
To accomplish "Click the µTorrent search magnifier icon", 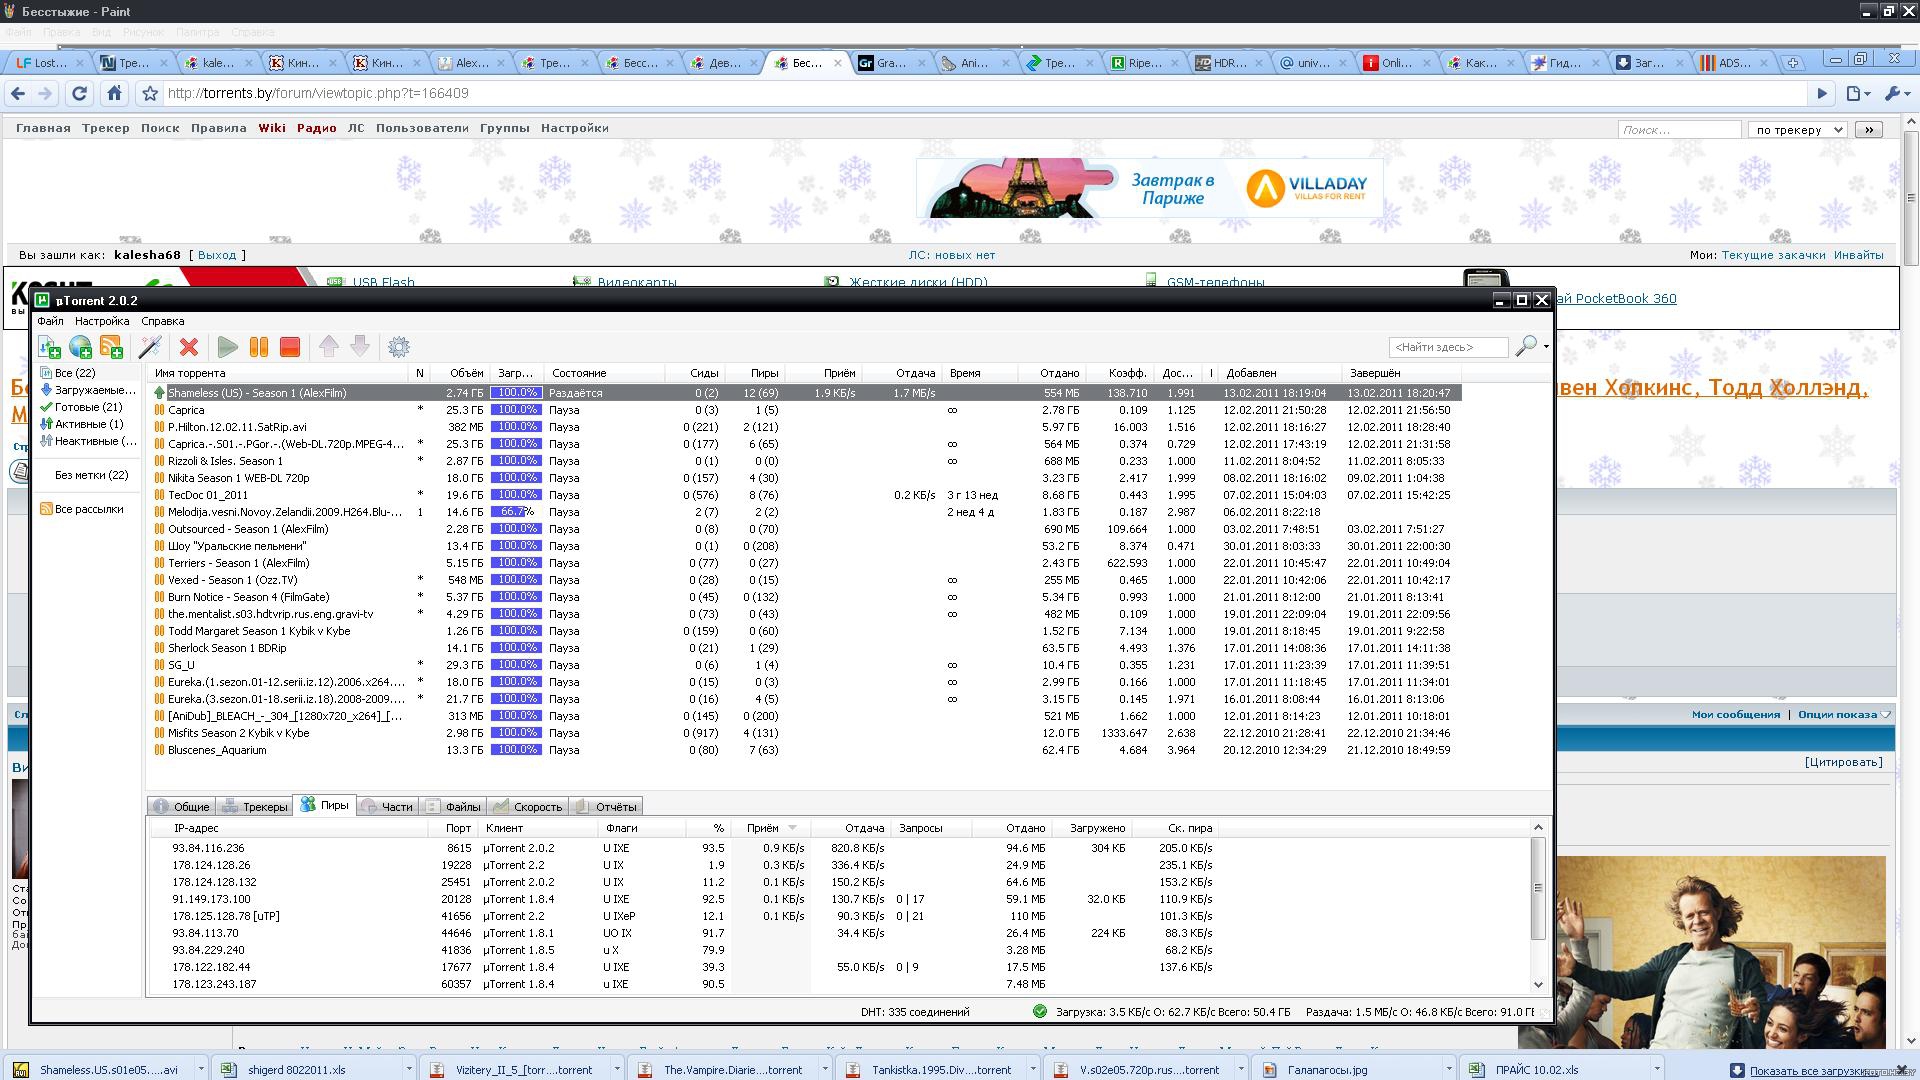I will coord(1526,346).
